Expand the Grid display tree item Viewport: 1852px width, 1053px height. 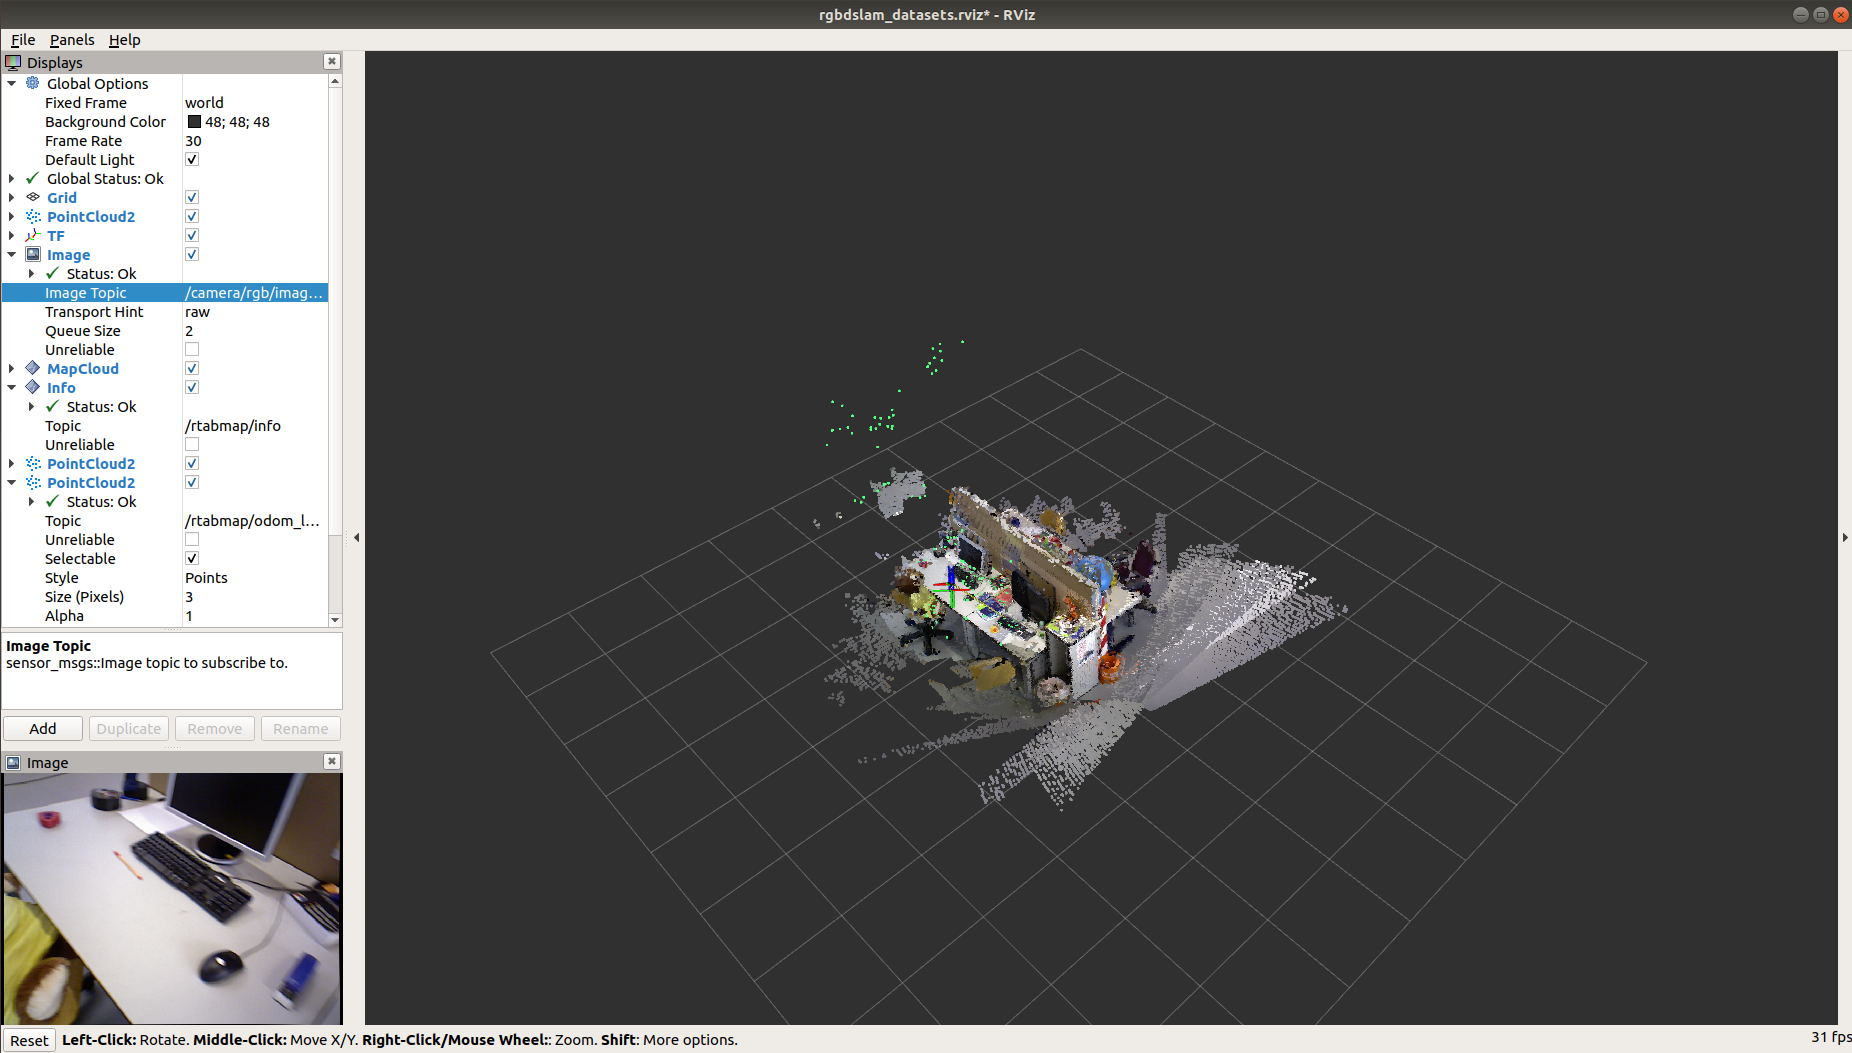(x=11, y=197)
